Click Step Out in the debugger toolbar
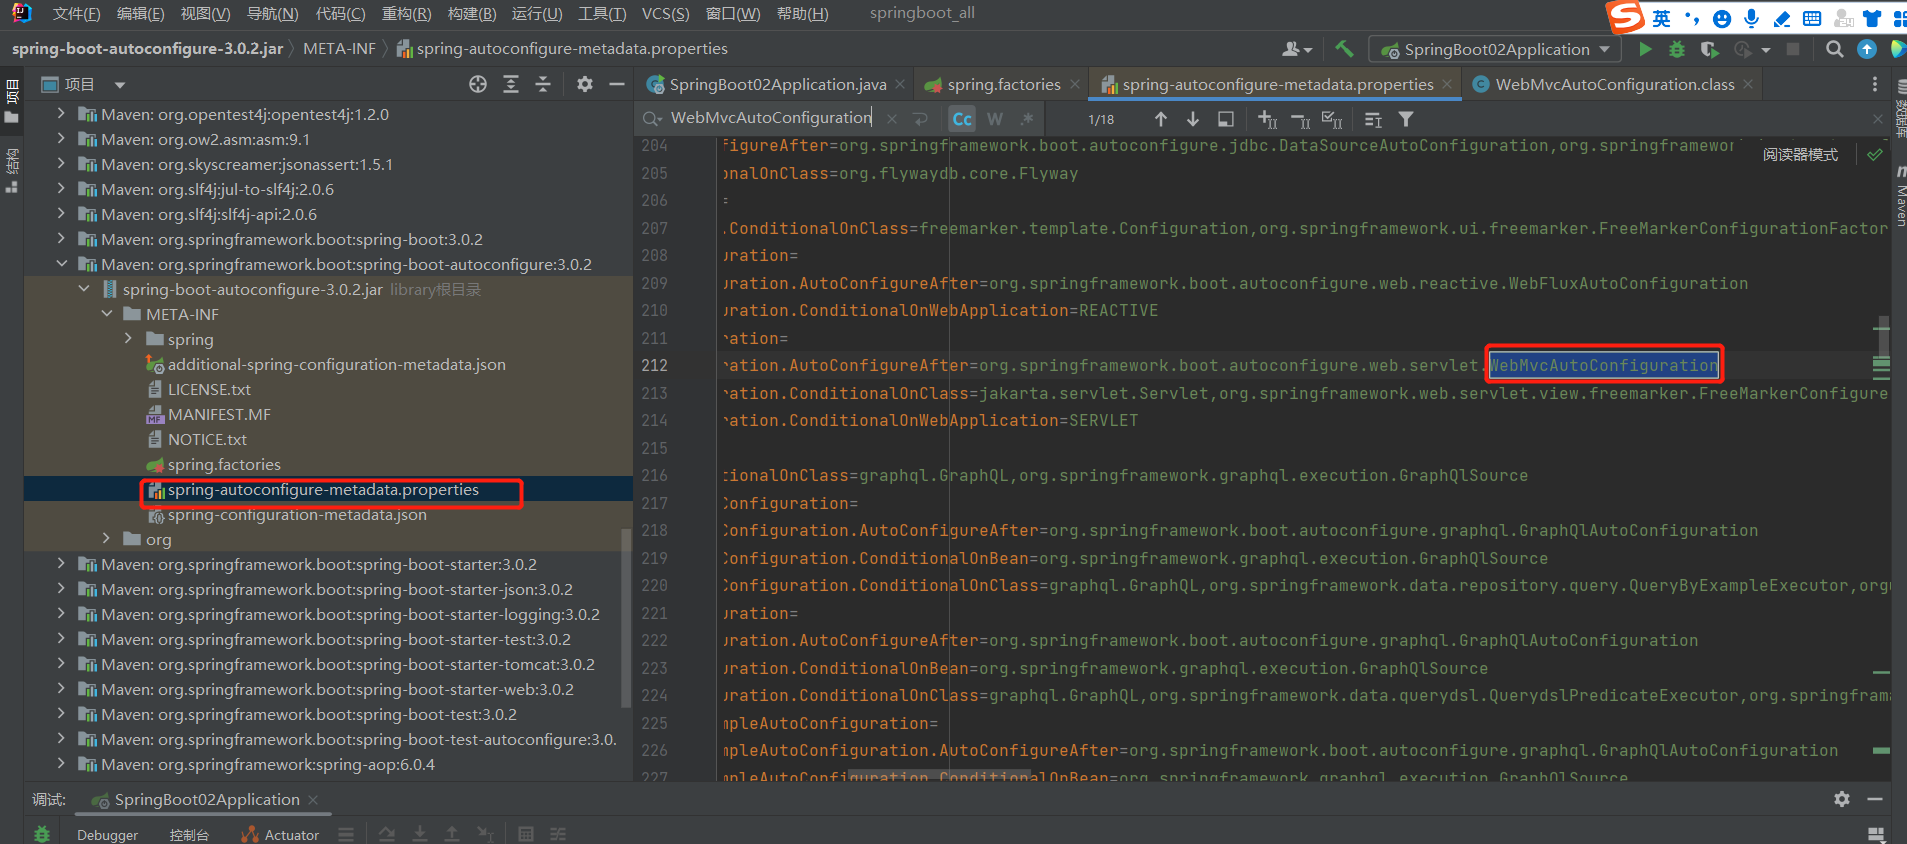The image size is (1907, 844). point(452,834)
